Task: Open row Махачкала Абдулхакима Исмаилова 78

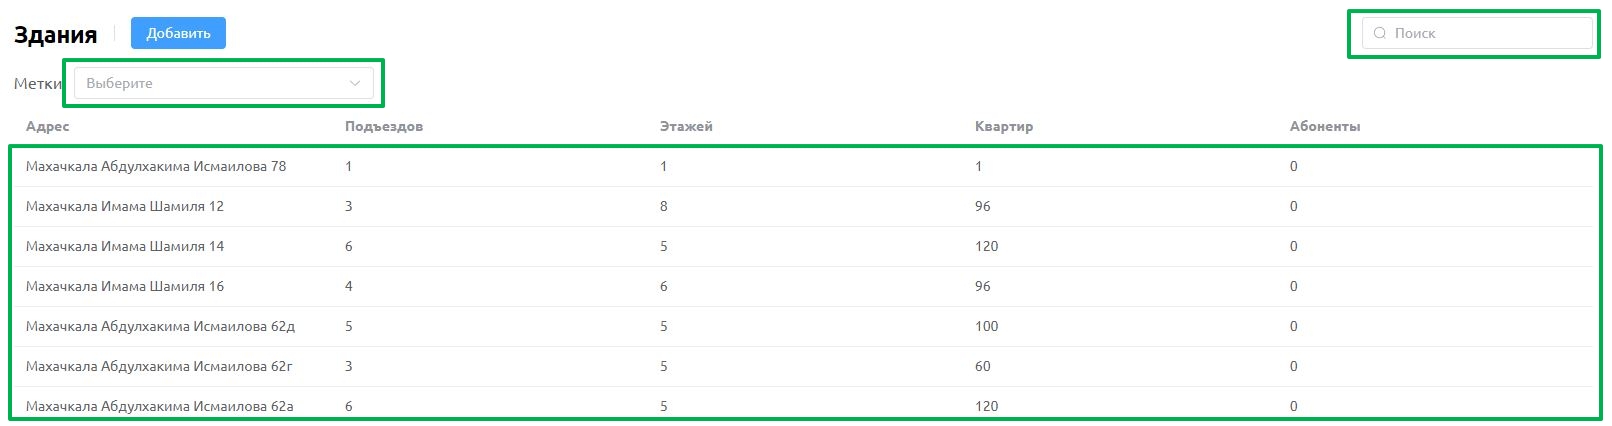Action: [803, 166]
